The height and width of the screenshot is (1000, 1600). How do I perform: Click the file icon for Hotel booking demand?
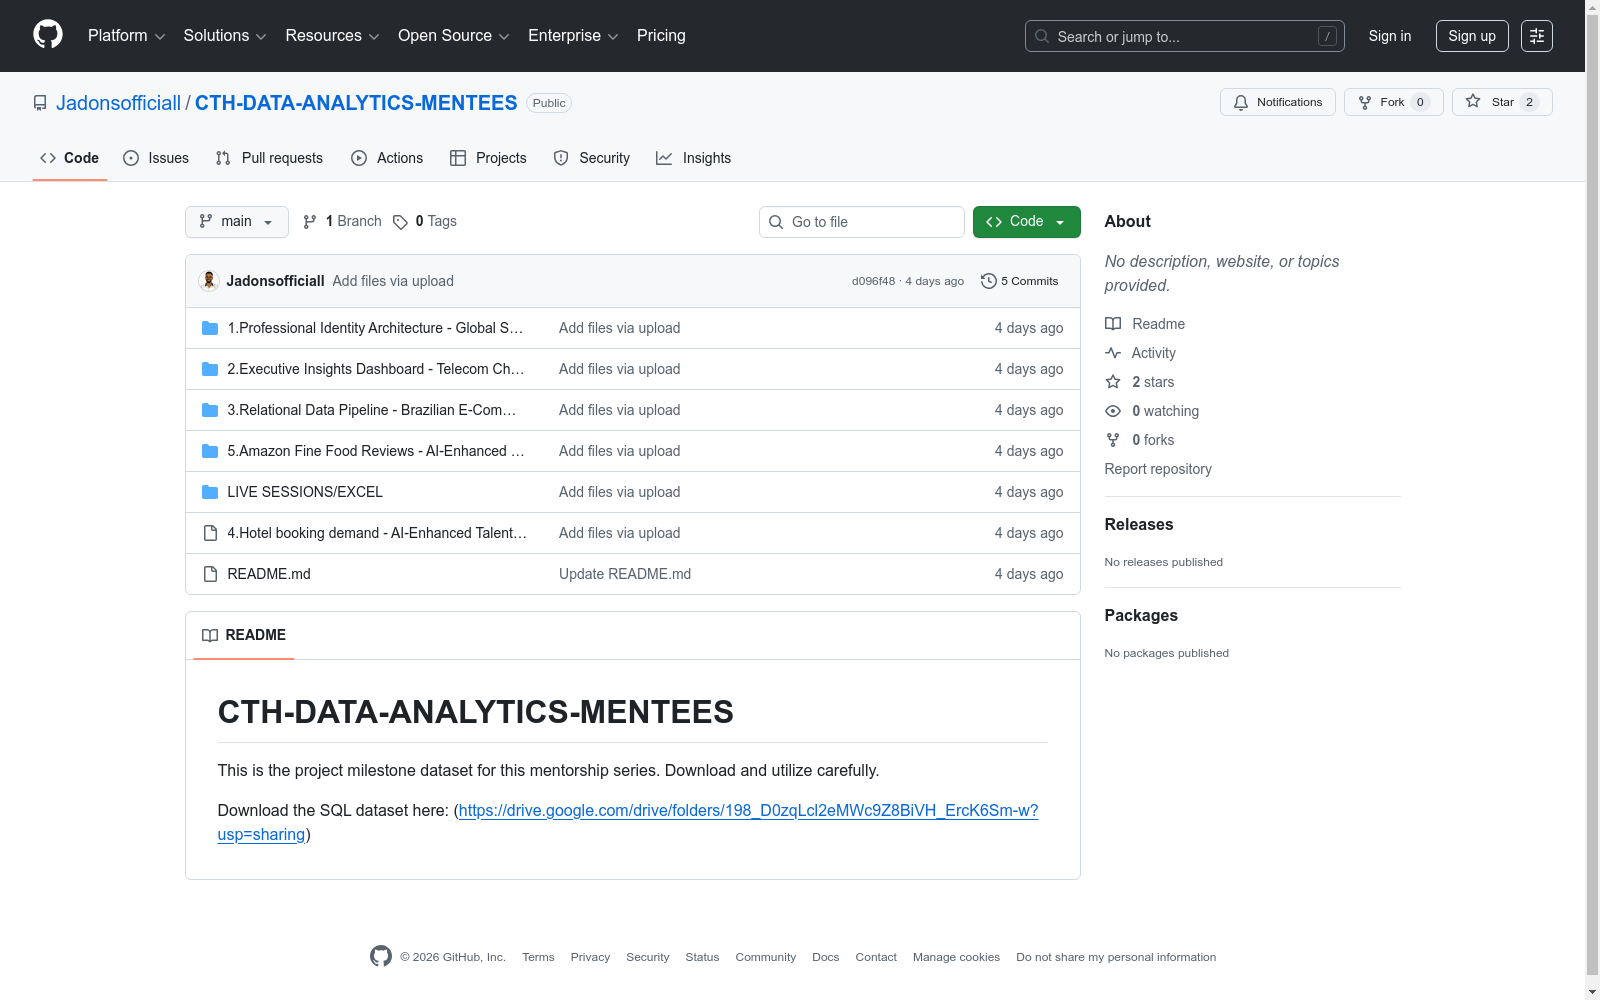point(210,533)
